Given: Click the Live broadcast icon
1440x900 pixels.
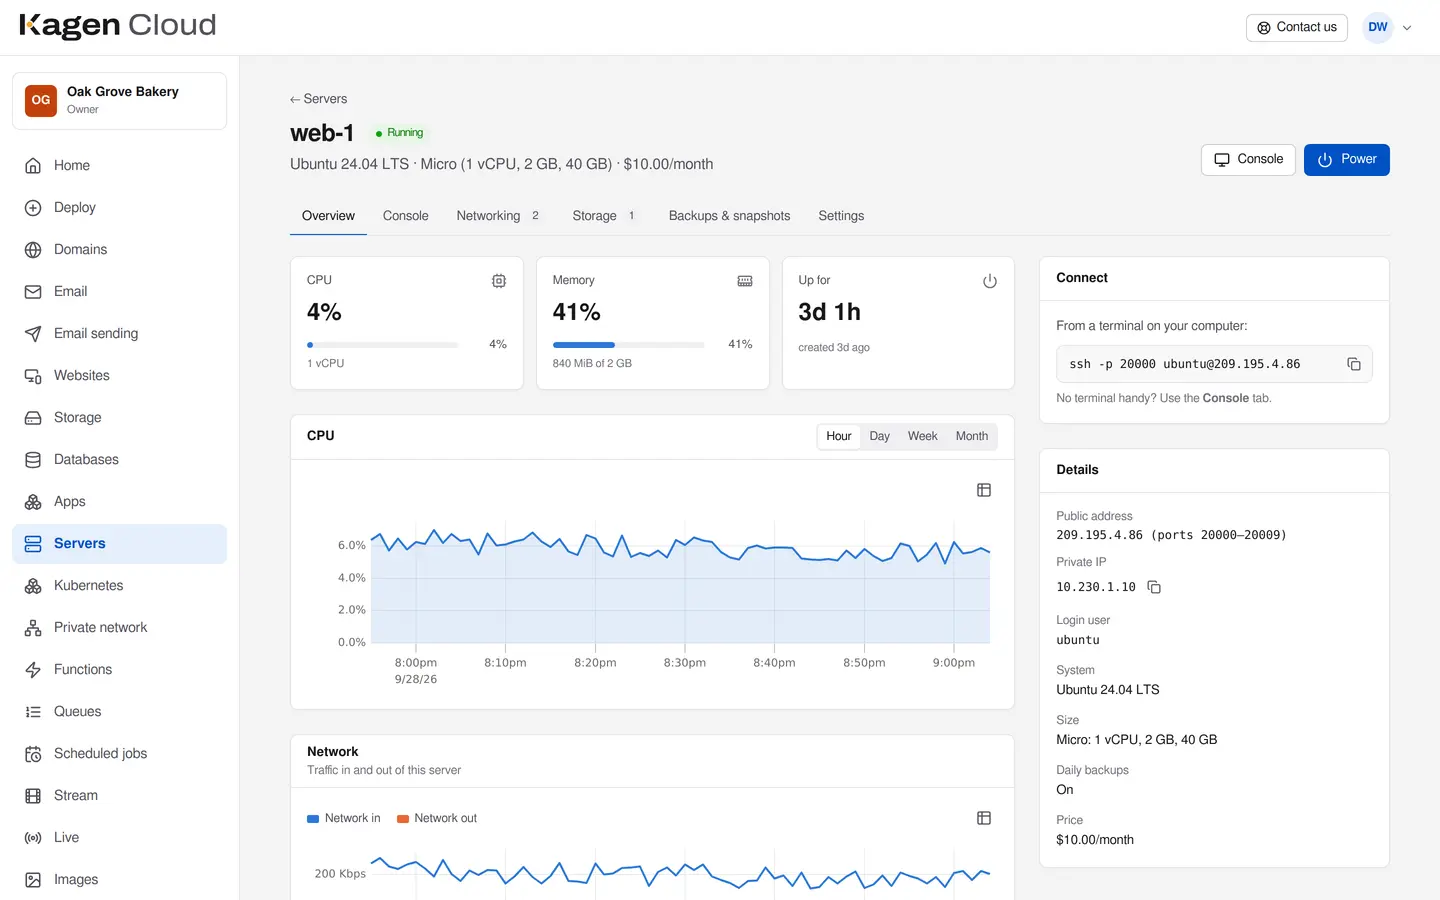Looking at the screenshot, I should tap(33, 838).
